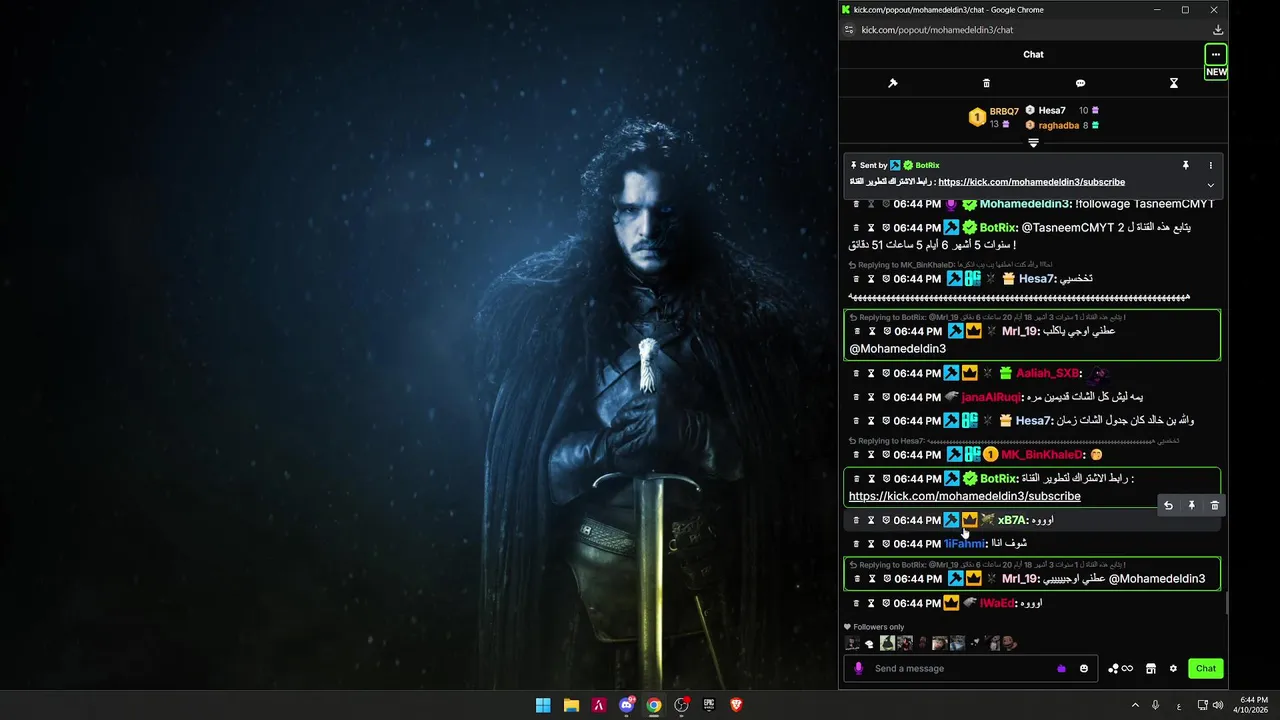Ban janaAlRuqi with the shield icon
Image resolution: width=1280 pixels, height=720 pixels.
886,397
